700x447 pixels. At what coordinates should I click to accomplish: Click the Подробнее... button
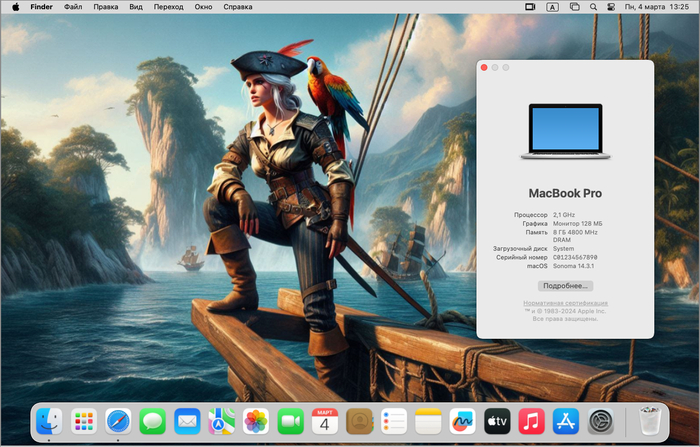click(x=565, y=286)
